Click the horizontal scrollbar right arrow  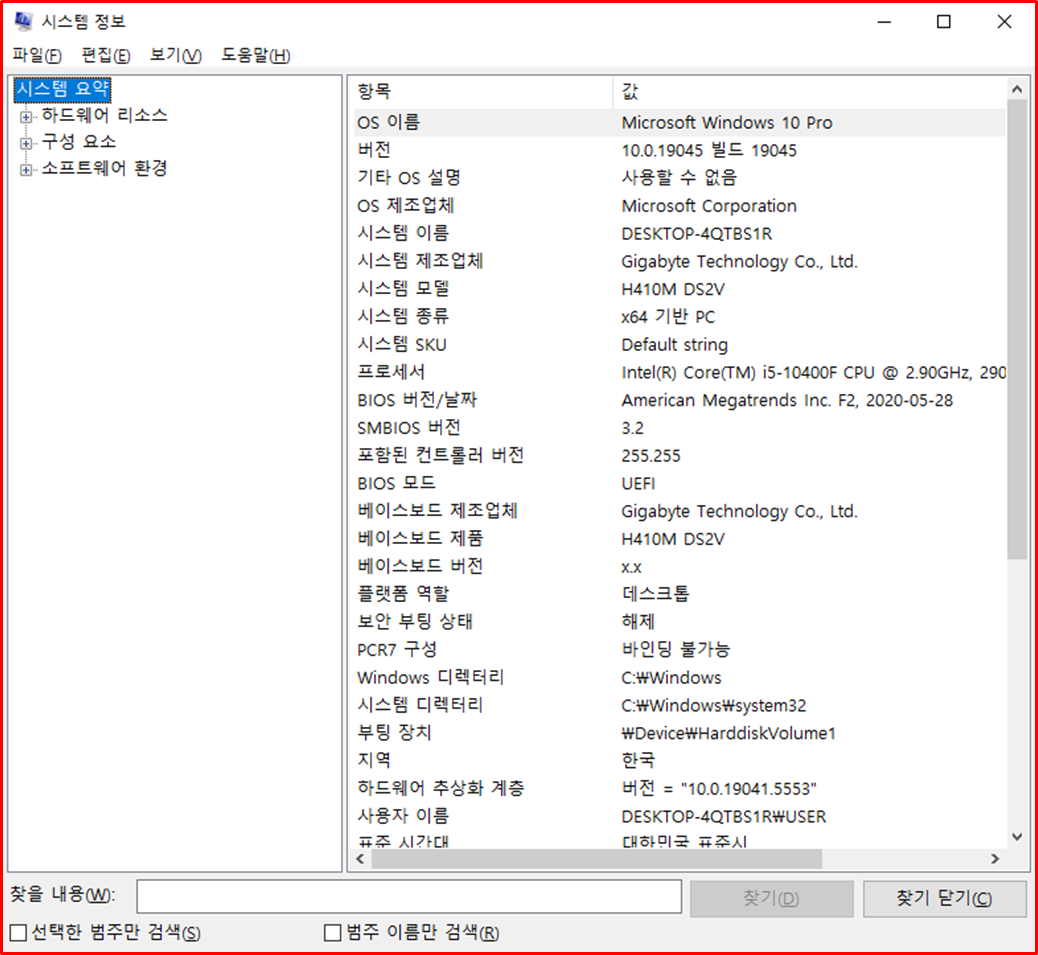pyautogui.click(x=995, y=859)
